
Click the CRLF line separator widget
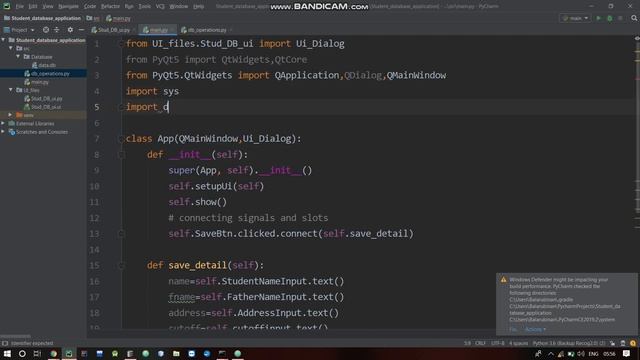pyautogui.click(x=480, y=343)
